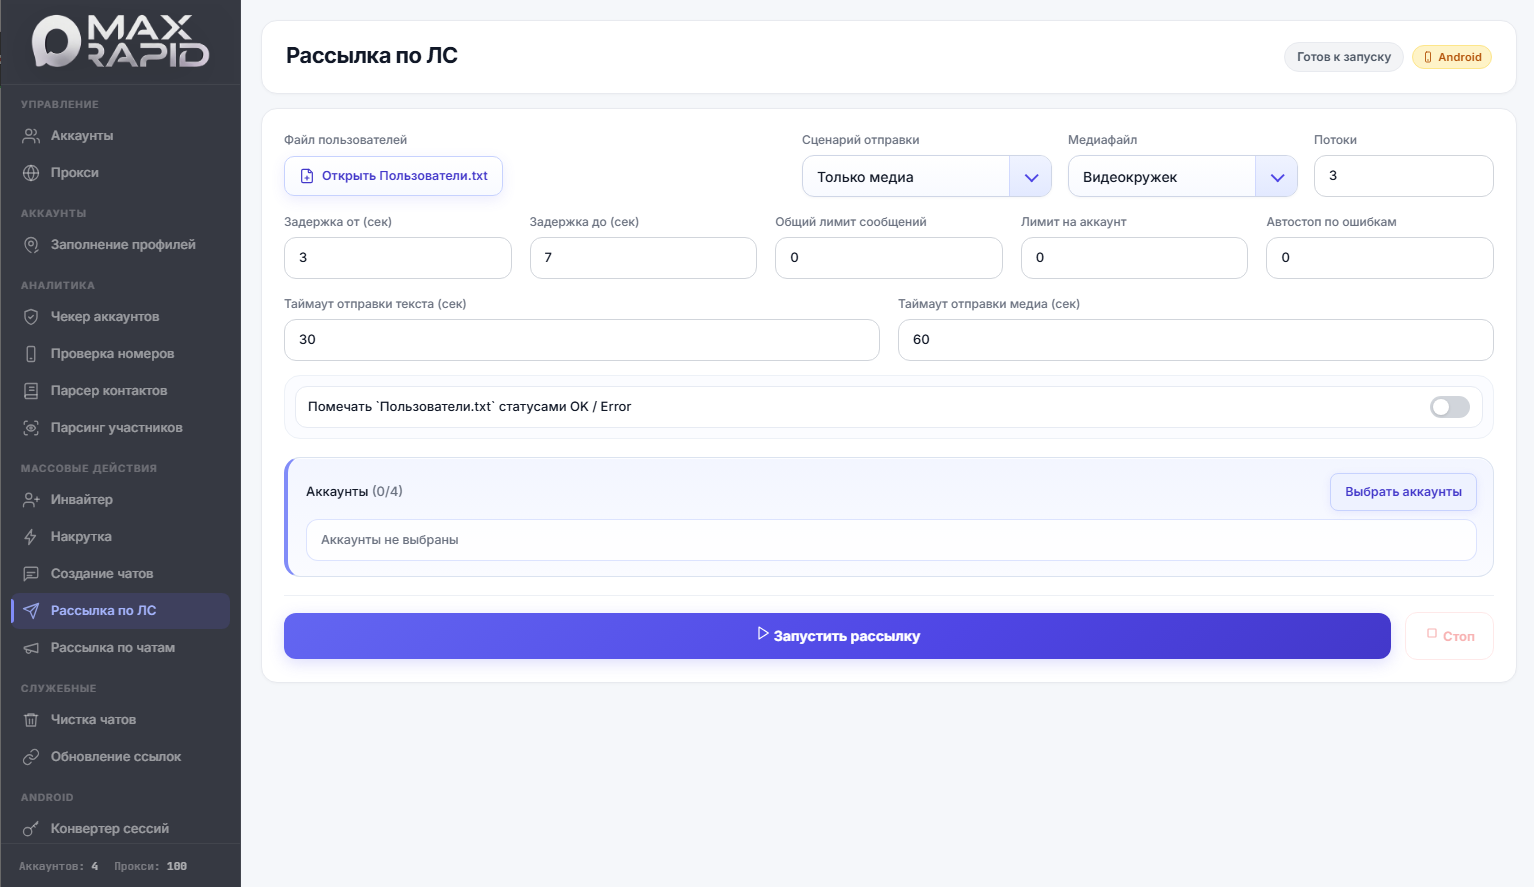
Task: Navigate to Заполнение профилей
Action: pyautogui.click(x=122, y=245)
